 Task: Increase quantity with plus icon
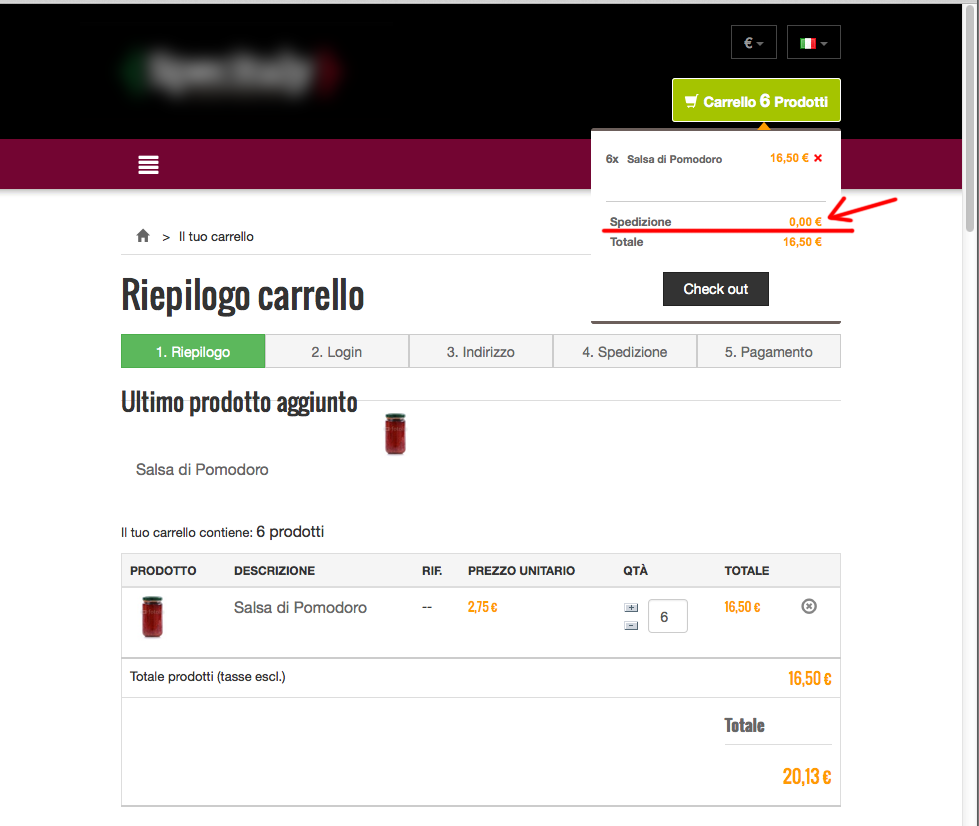pos(631,607)
